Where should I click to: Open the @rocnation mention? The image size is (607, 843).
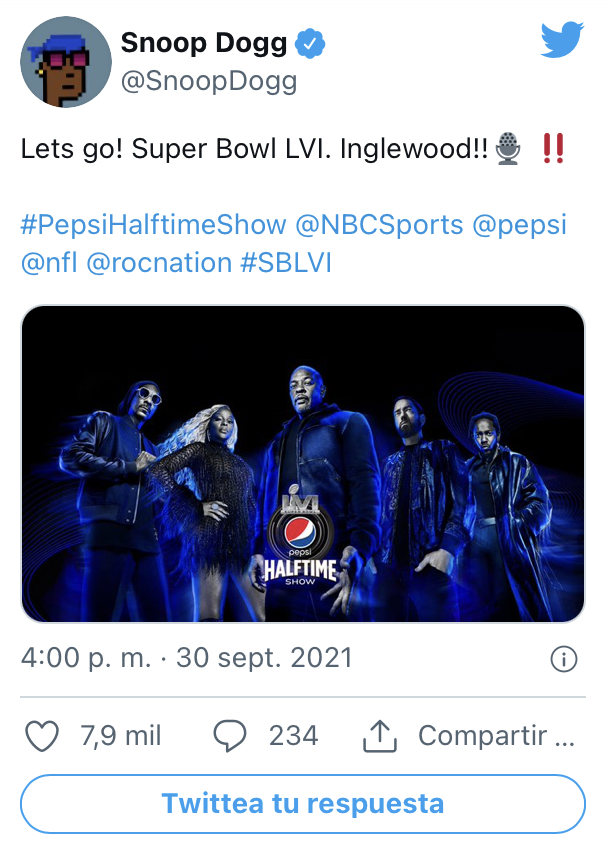click(159, 263)
